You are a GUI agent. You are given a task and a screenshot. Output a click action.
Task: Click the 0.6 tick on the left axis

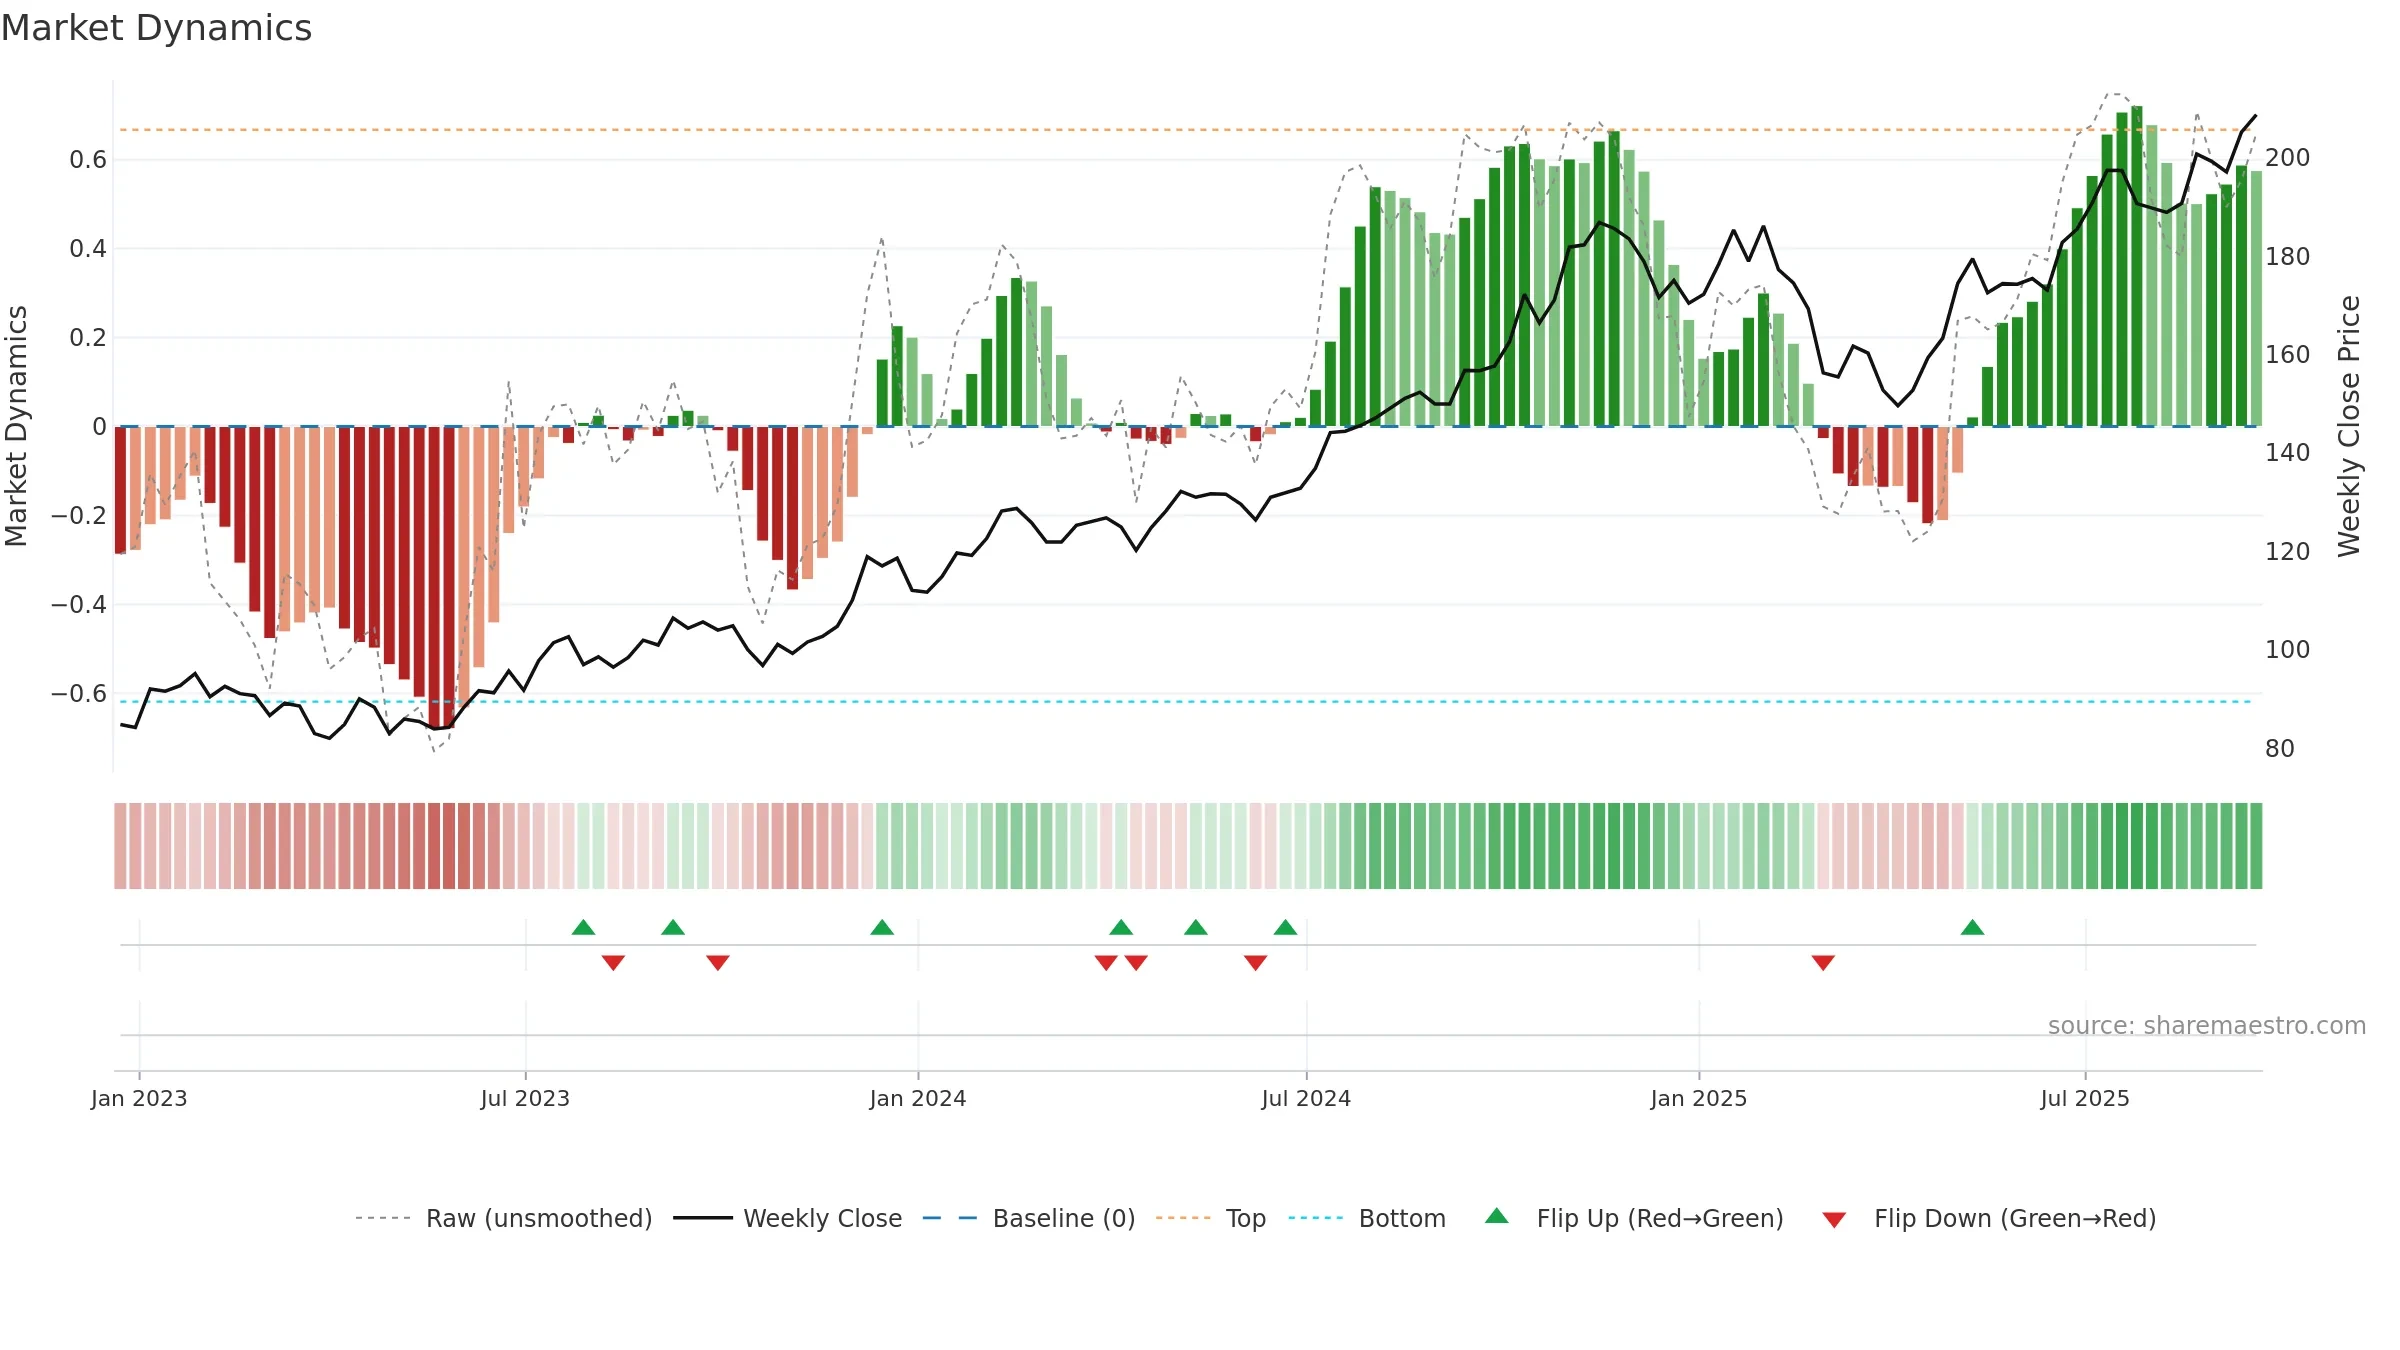click(88, 160)
